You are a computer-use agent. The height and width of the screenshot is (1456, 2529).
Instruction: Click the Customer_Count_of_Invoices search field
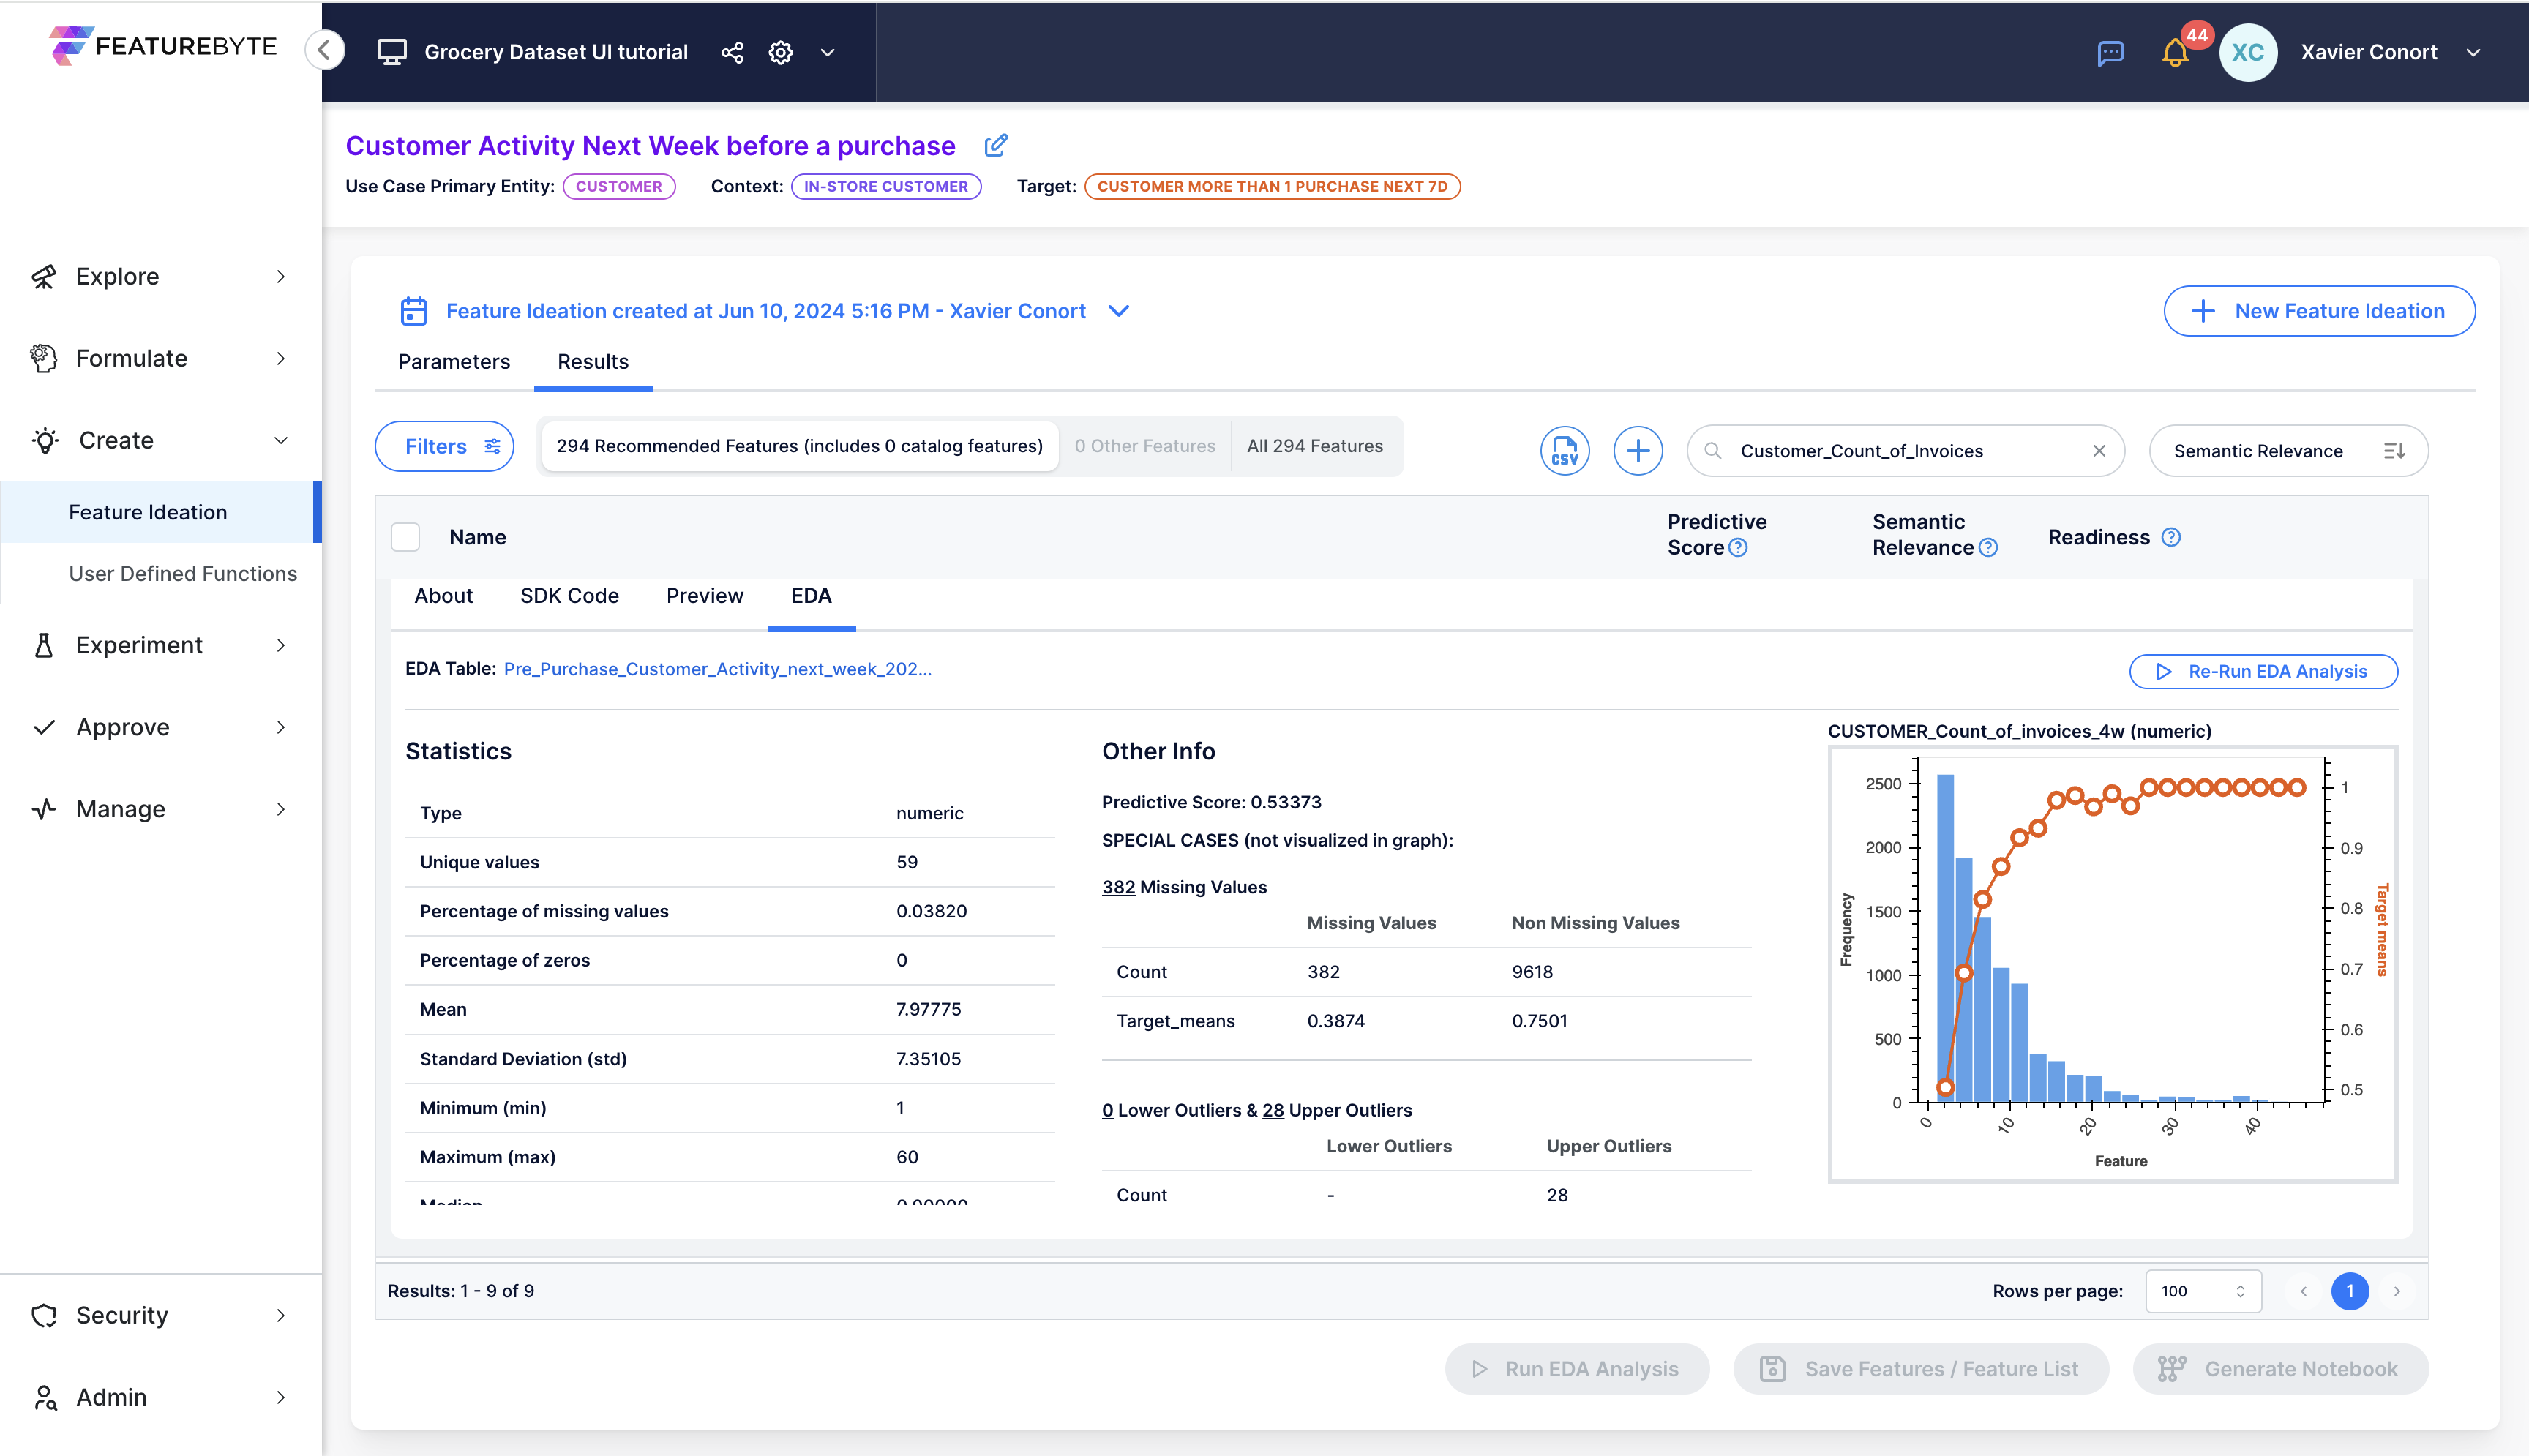1905,451
